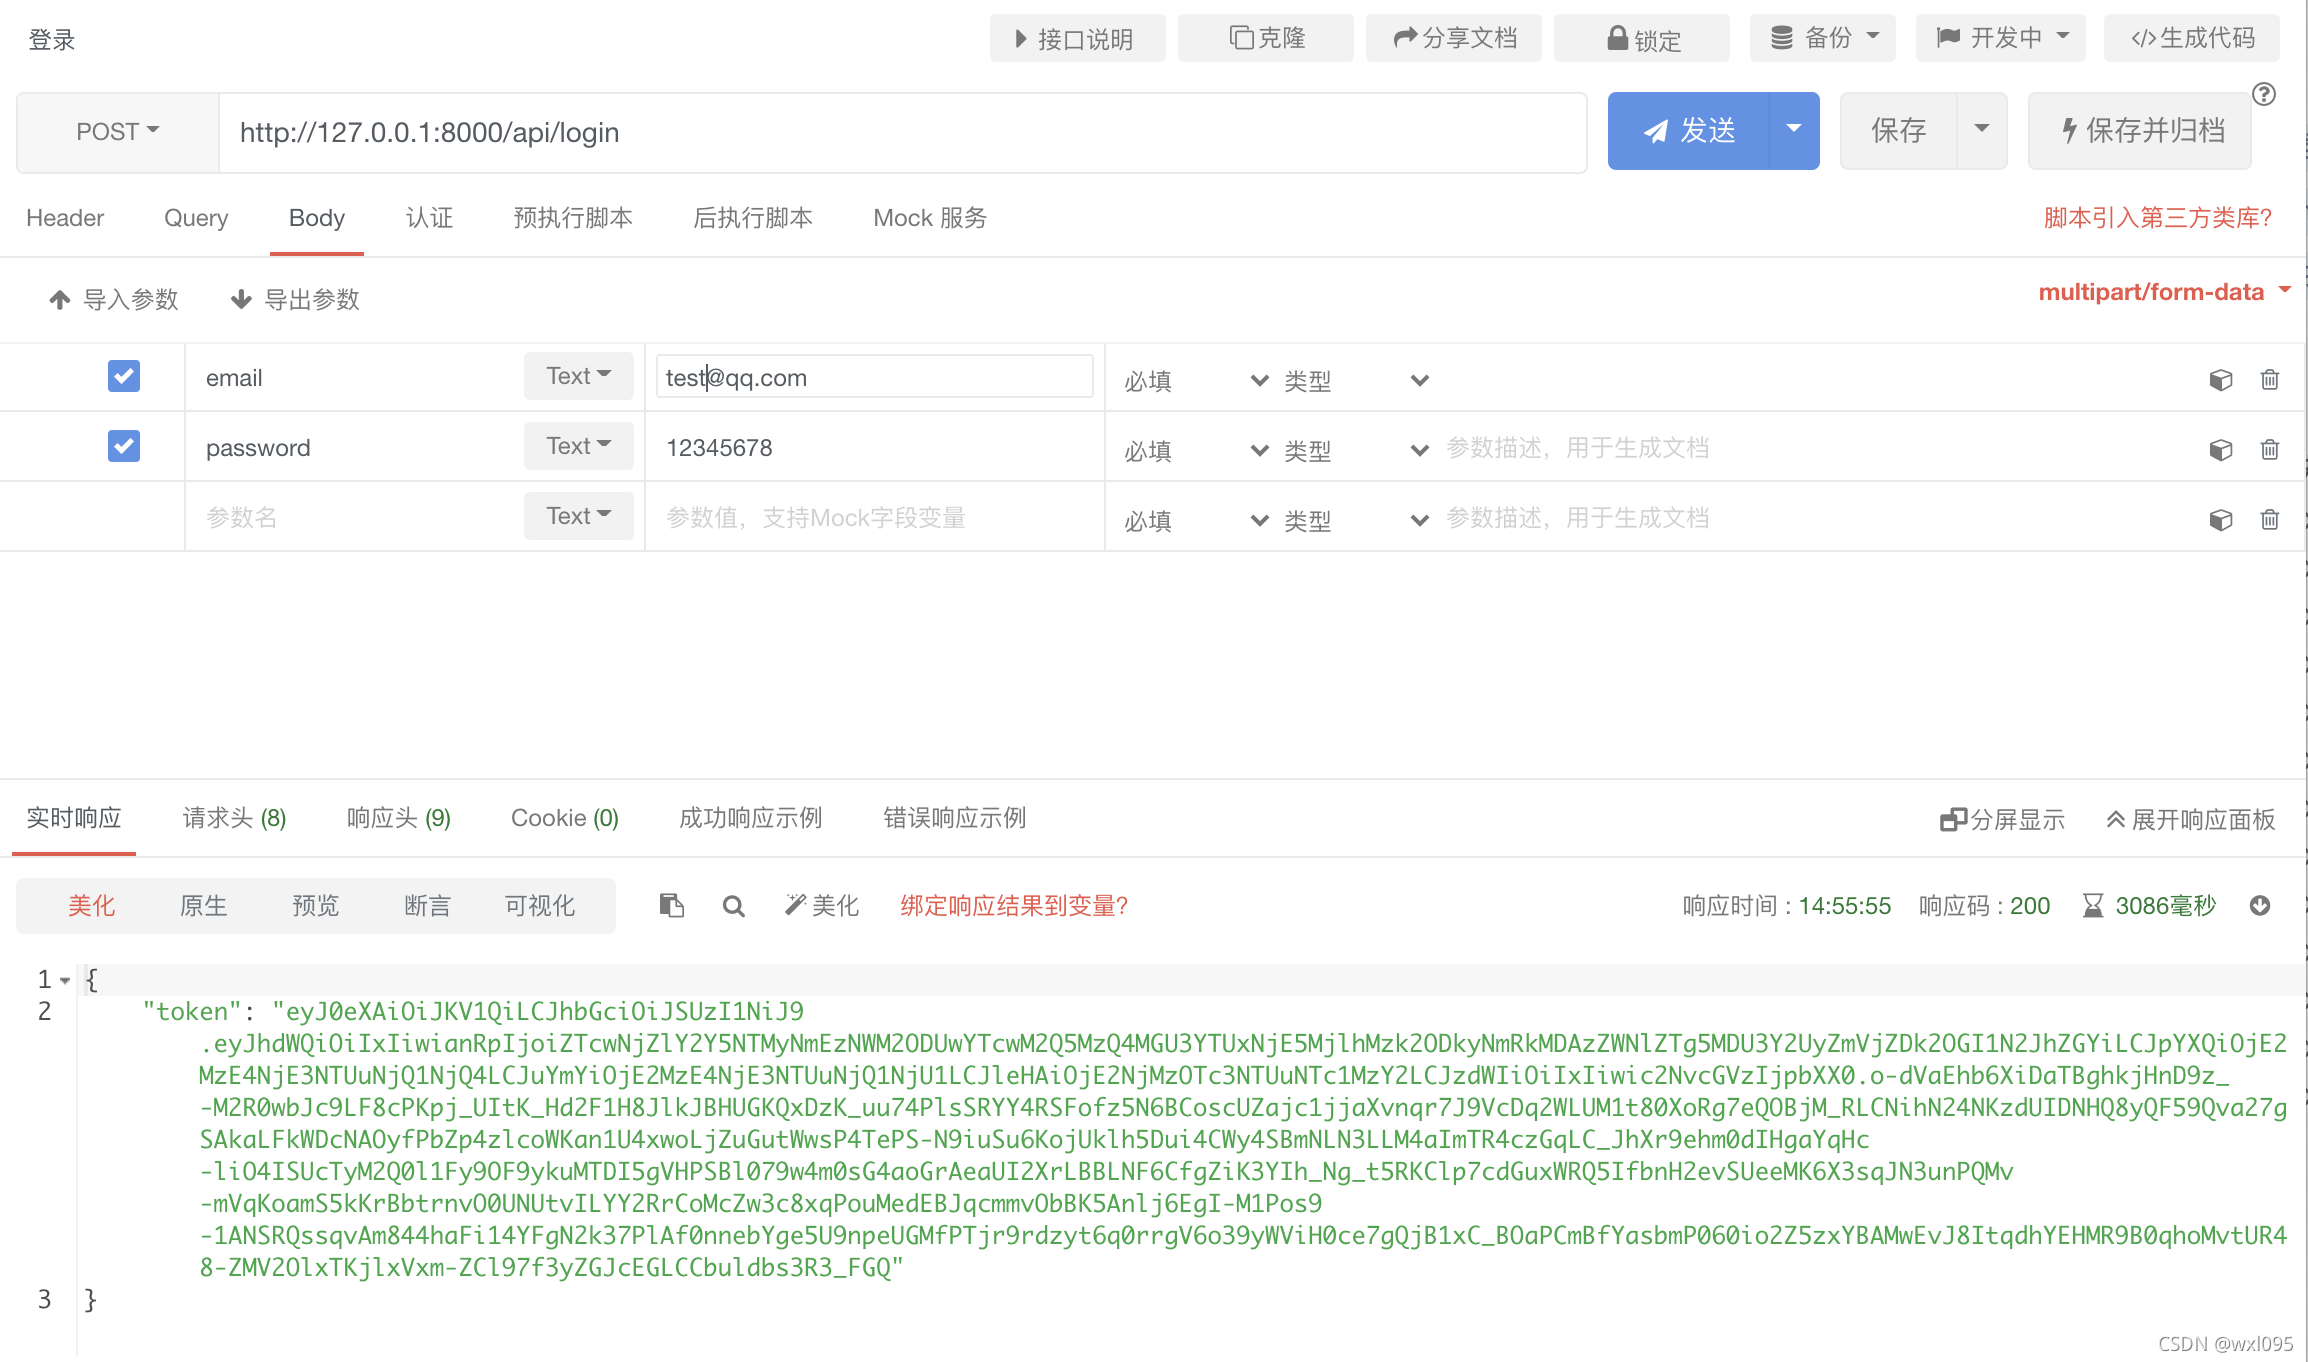Delete the empty parameter row via trash icon

click(x=2269, y=520)
